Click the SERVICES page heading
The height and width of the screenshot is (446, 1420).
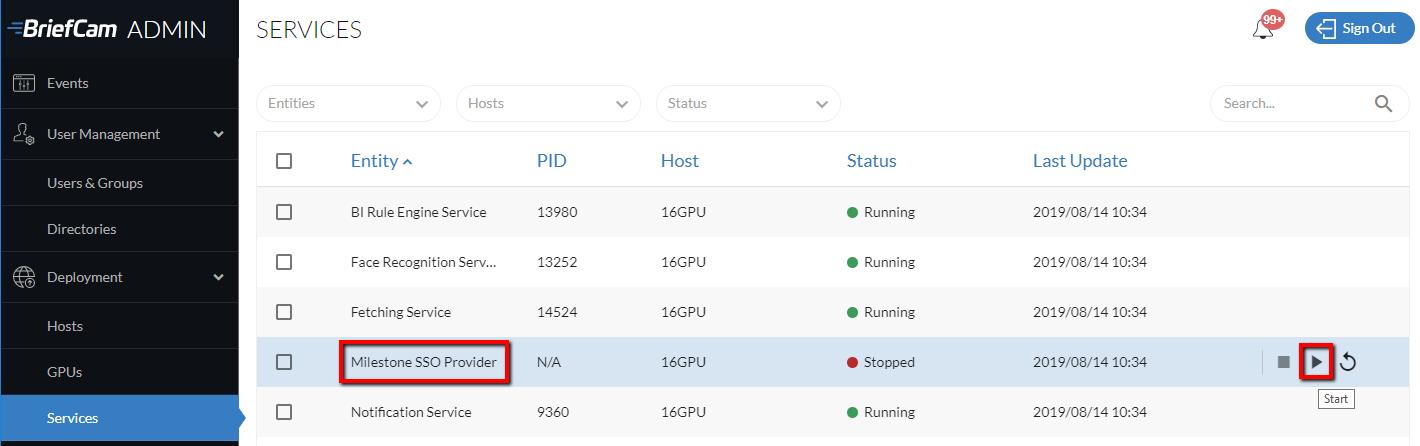click(x=309, y=30)
